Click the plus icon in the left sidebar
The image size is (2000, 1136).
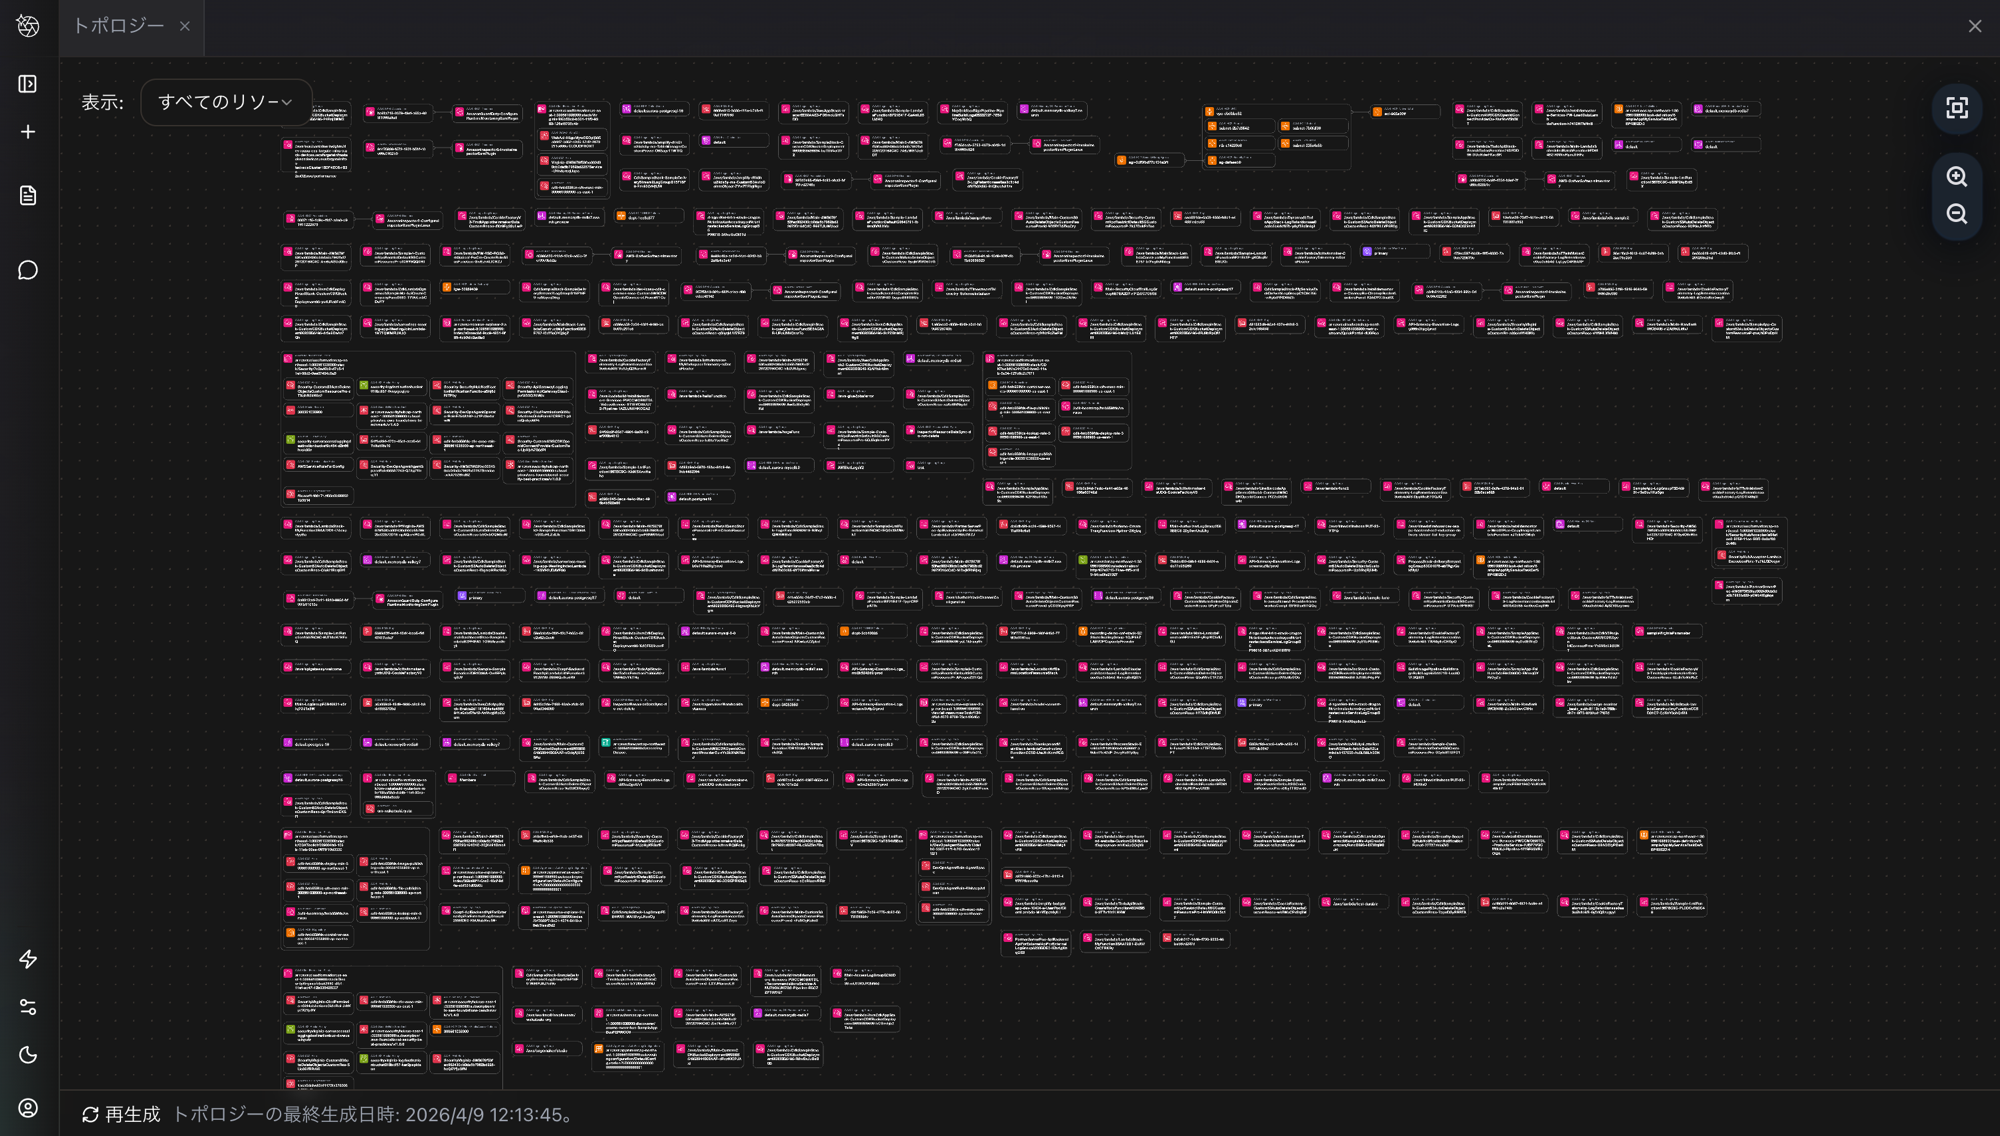(28, 132)
